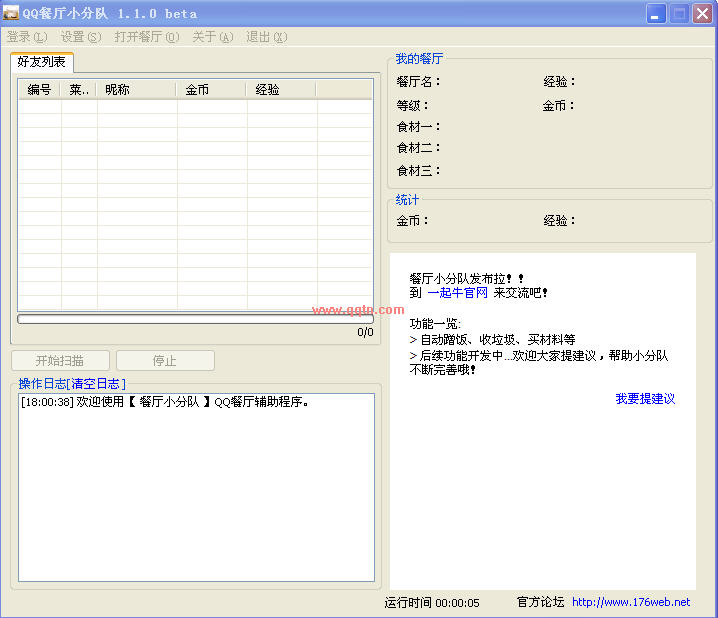Click the 我要提建议 link
The width and height of the screenshot is (718, 618).
pos(645,399)
